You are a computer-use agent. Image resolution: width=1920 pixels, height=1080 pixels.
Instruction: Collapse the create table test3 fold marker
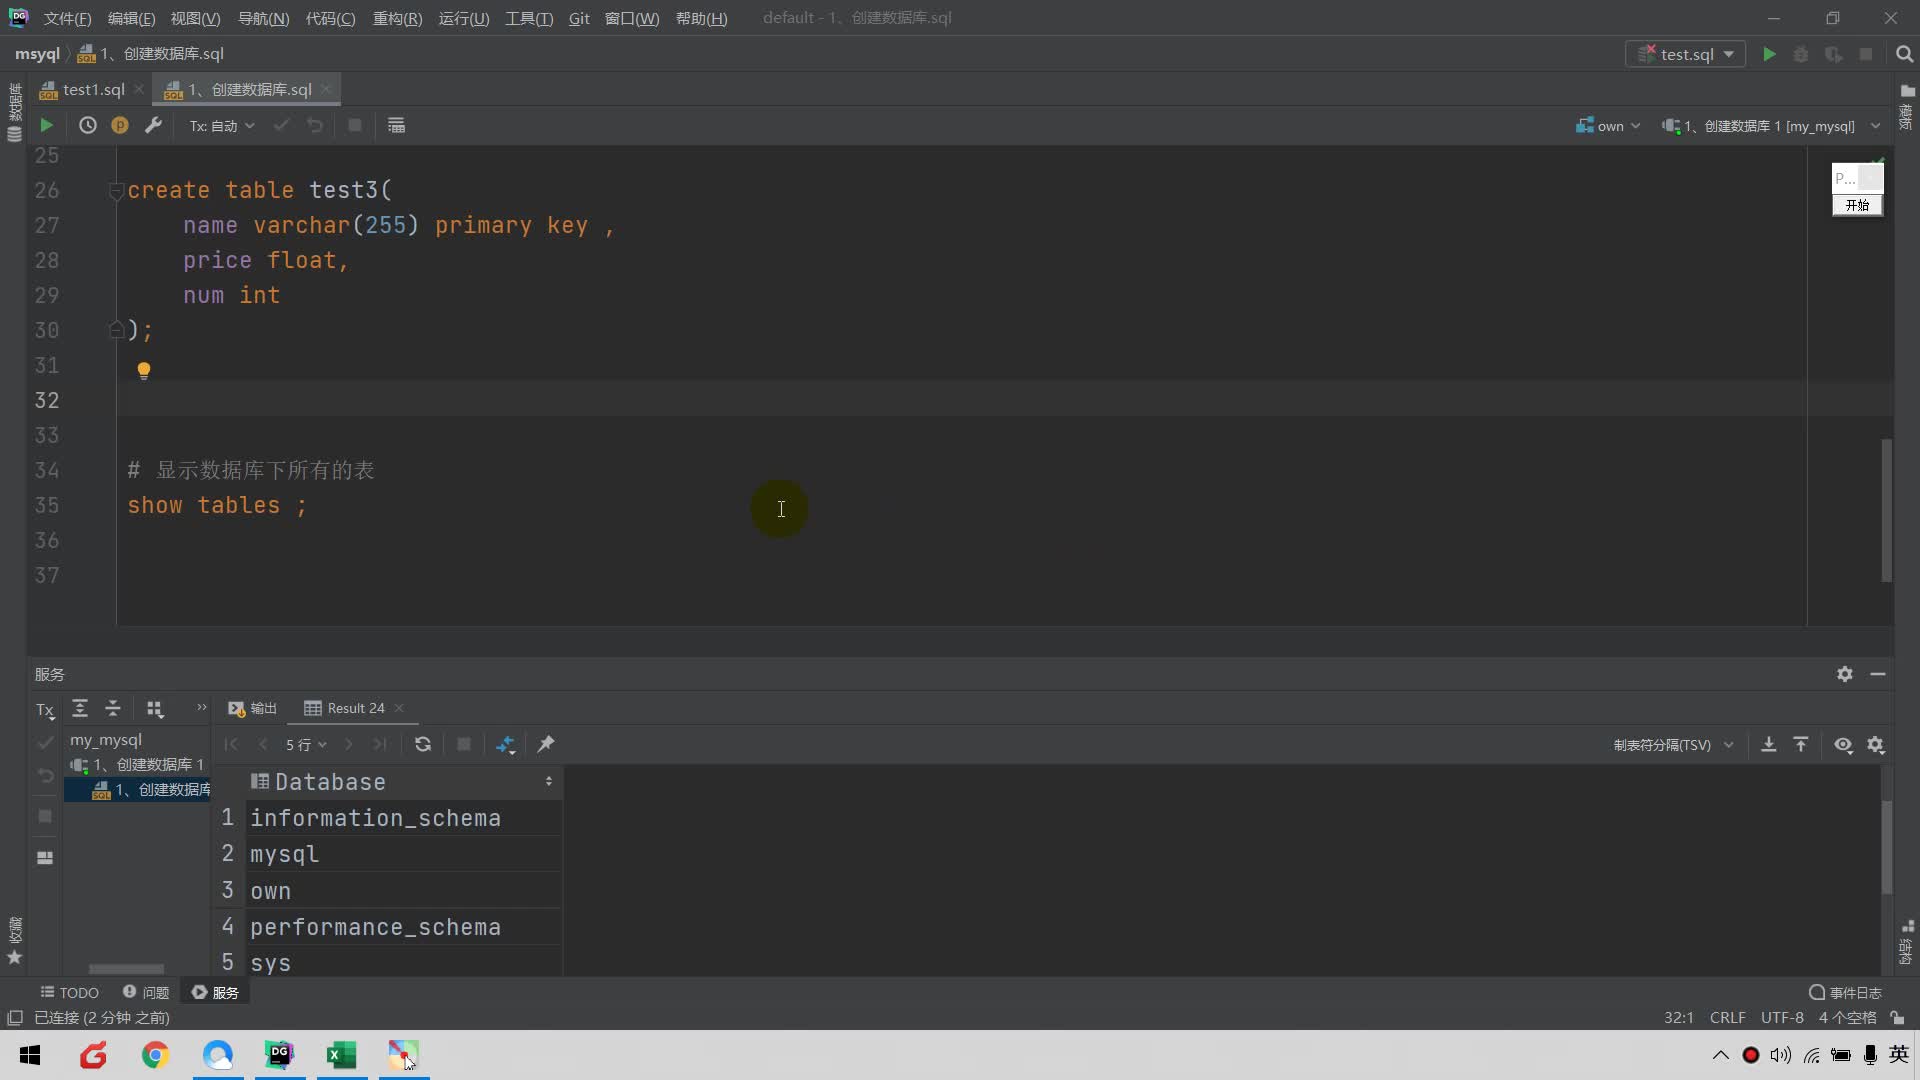116,190
